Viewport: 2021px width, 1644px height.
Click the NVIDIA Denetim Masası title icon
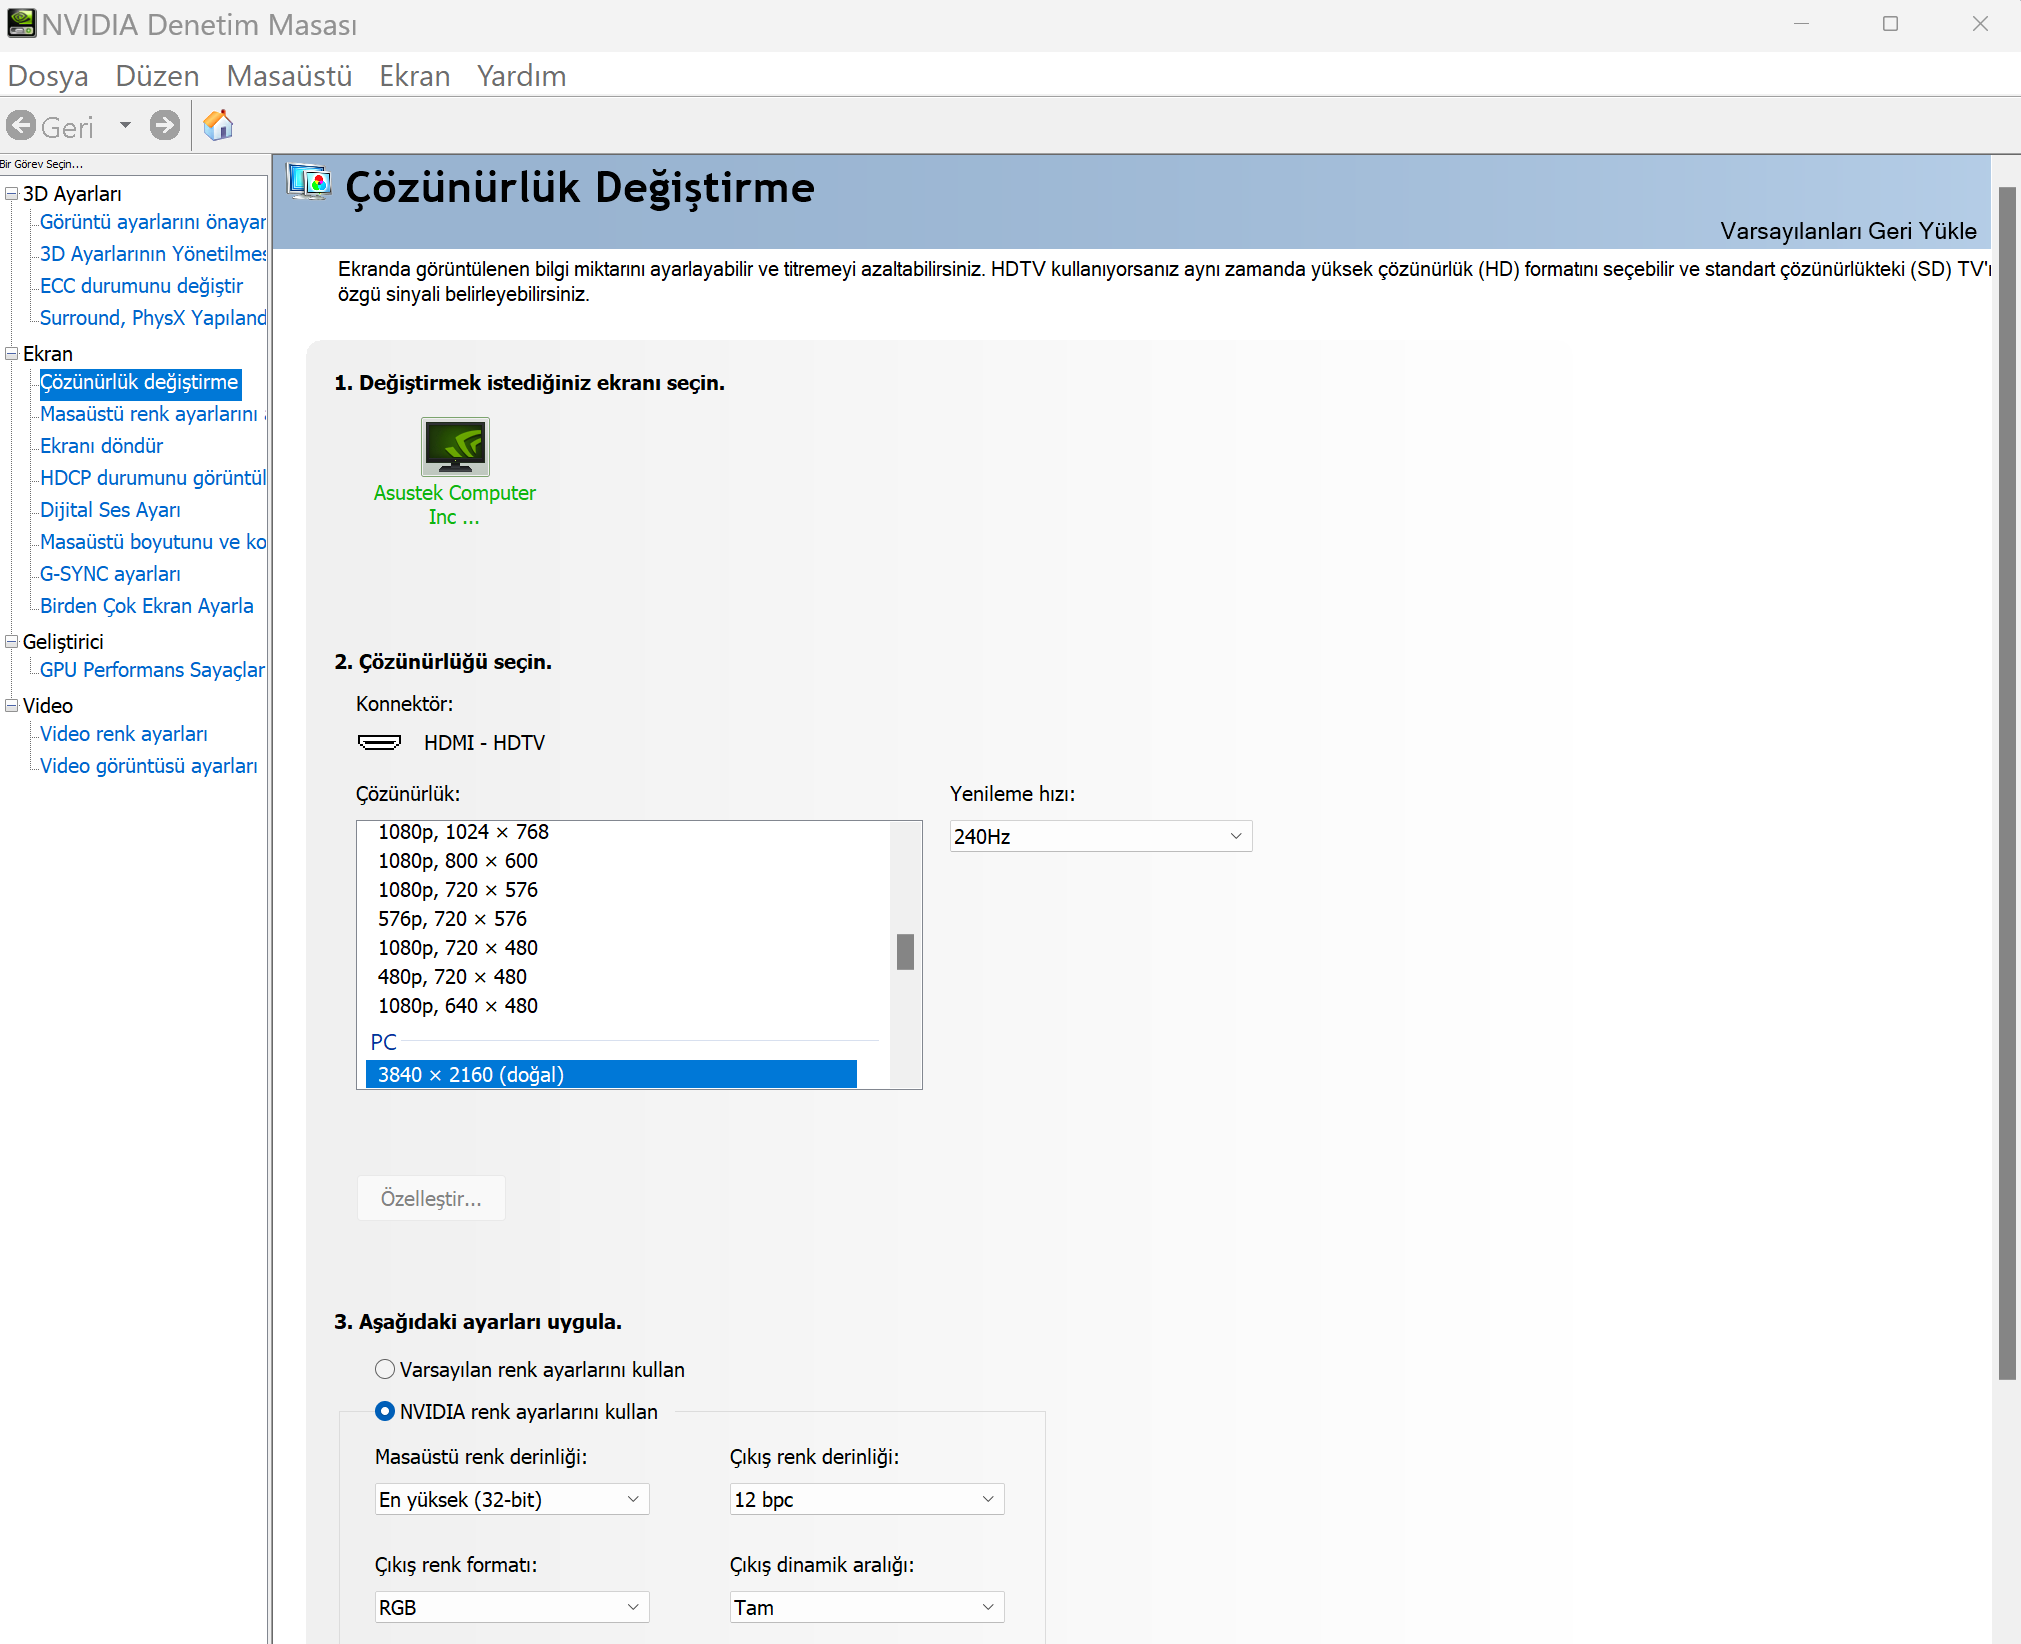pos(20,23)
